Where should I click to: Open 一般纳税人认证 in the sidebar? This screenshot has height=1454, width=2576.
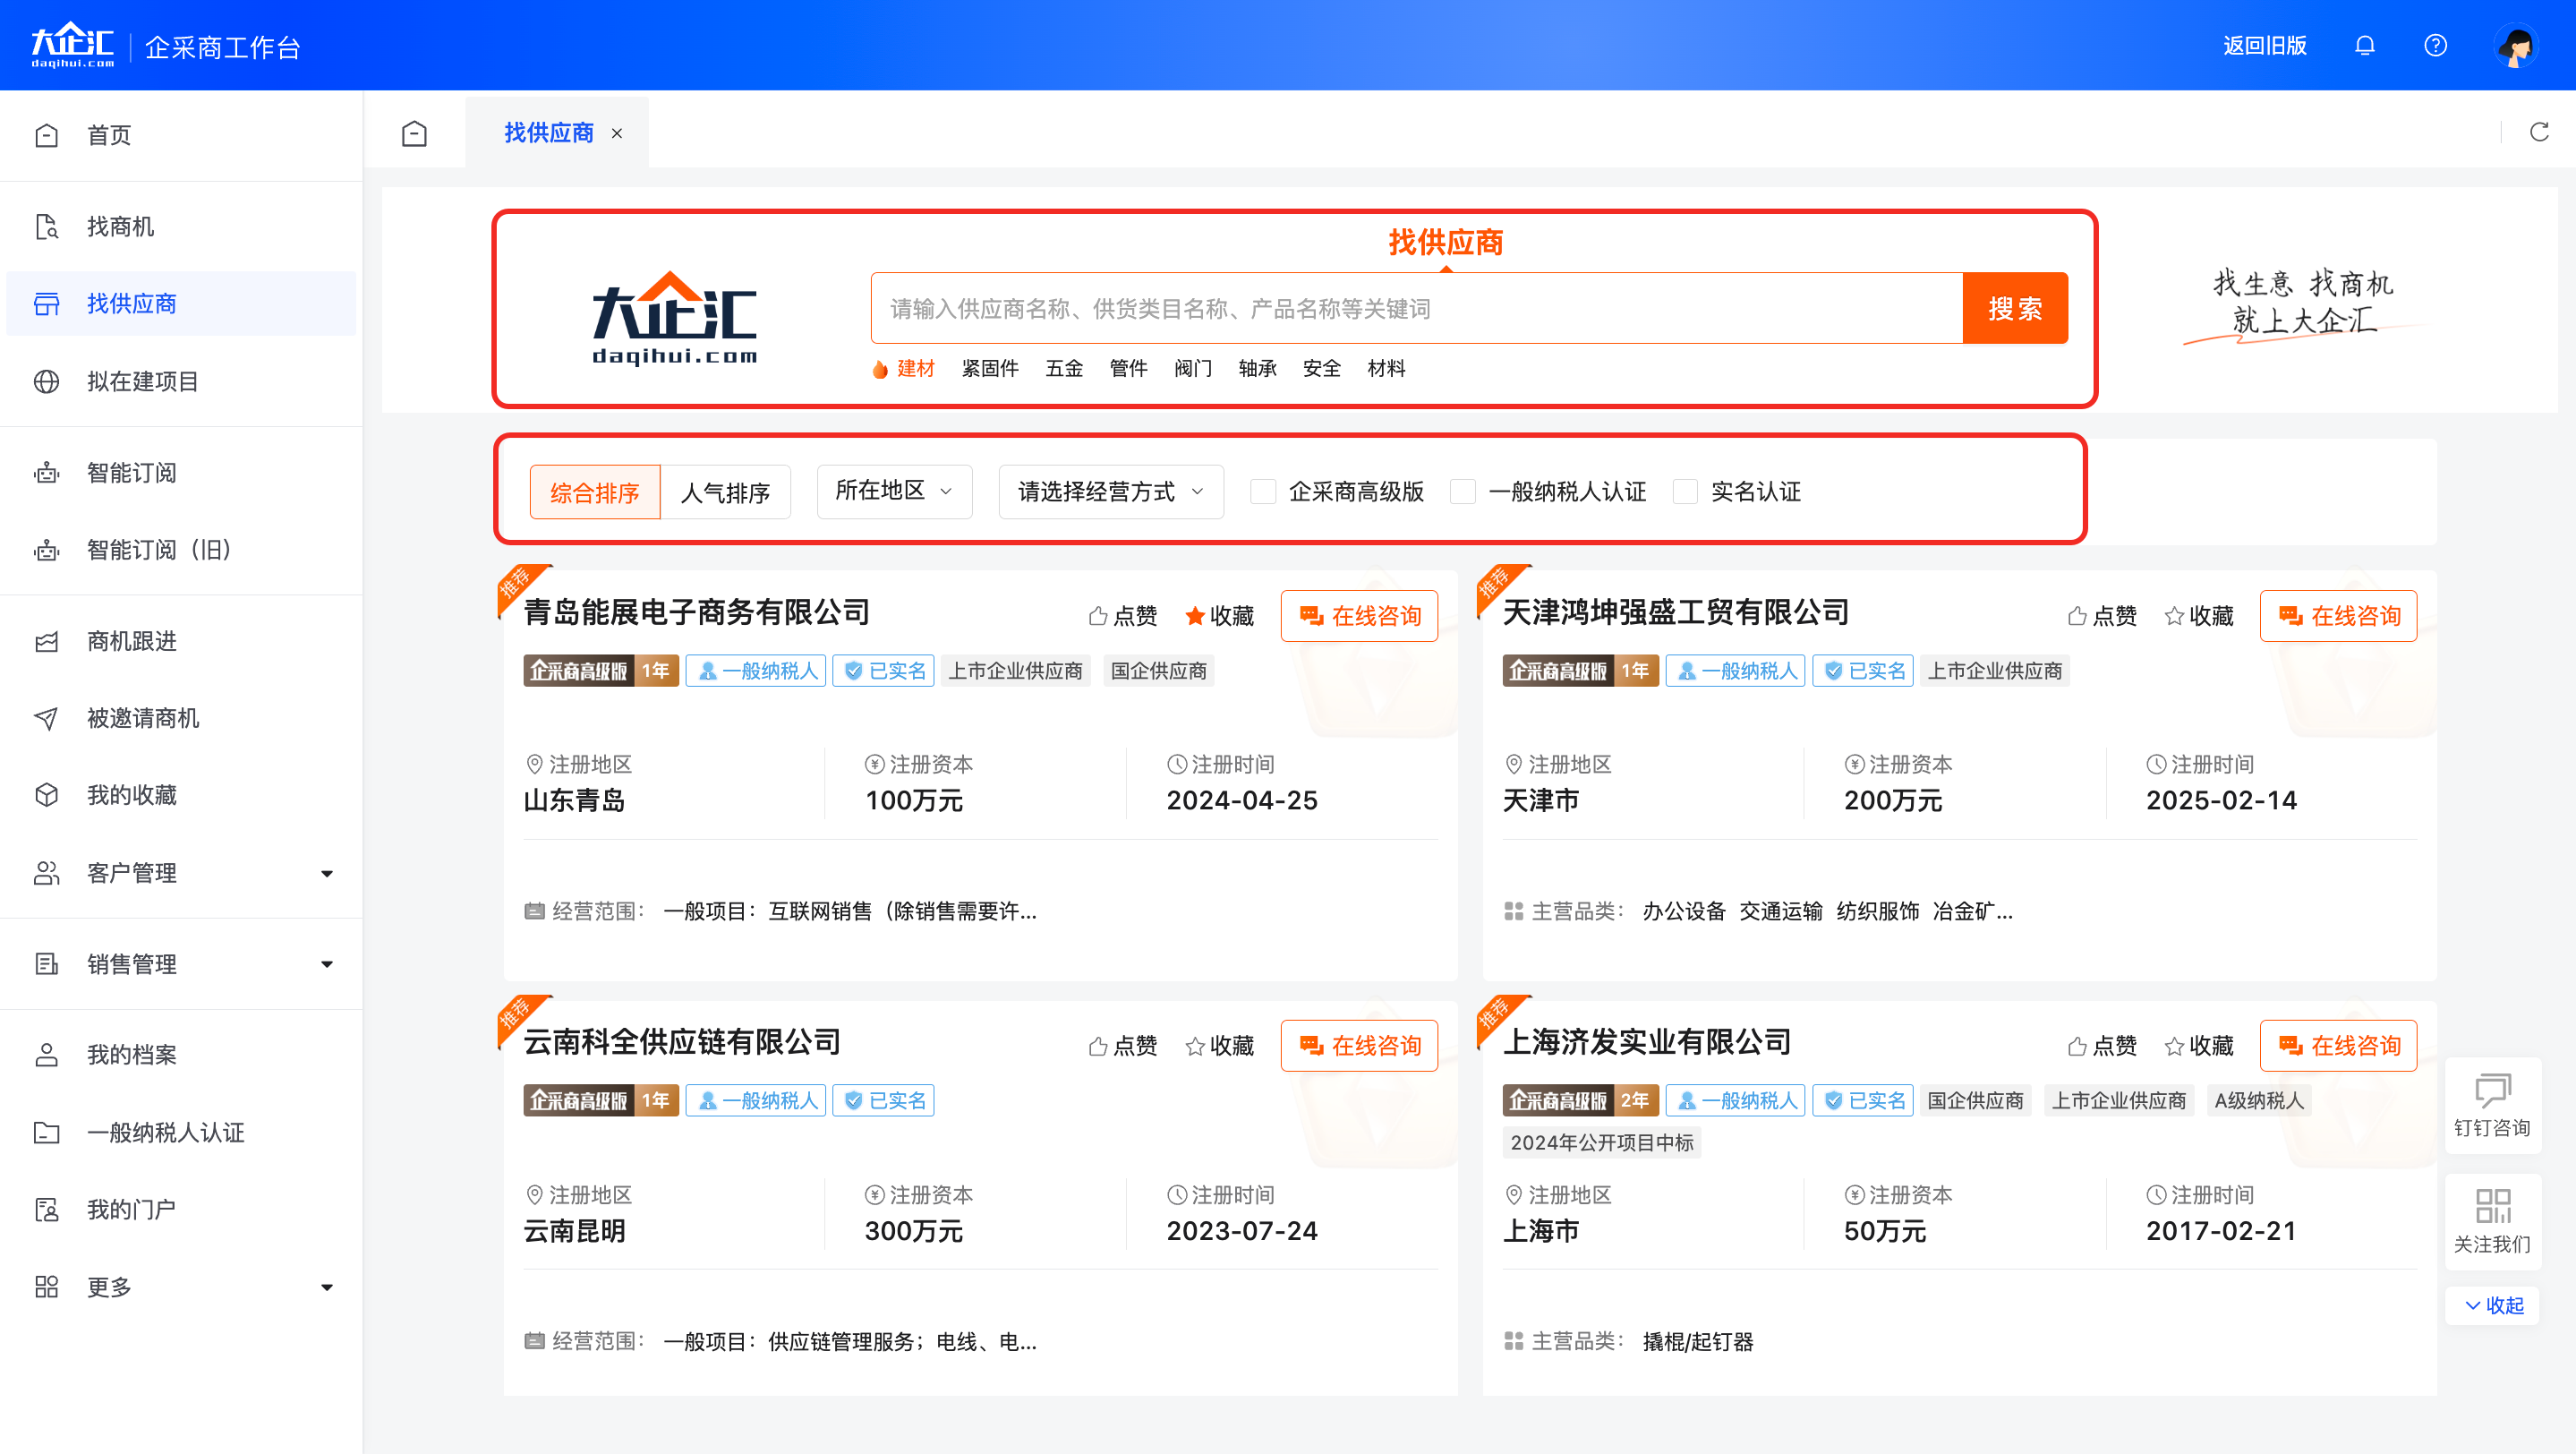point(181,1132)
